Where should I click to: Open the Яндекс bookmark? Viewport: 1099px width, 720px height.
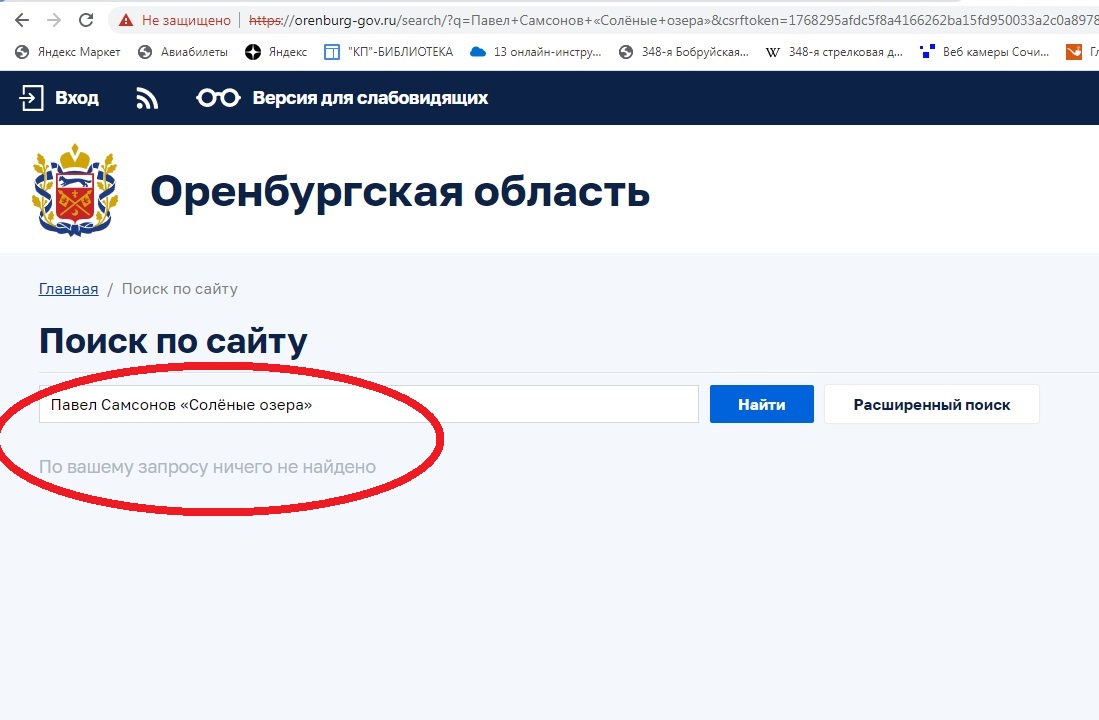pyautogui.click(x=276, y=52)
